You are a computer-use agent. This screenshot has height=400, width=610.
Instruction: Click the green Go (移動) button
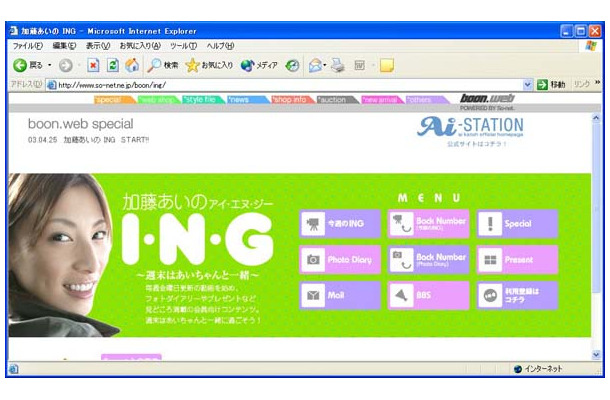(550, 84)
